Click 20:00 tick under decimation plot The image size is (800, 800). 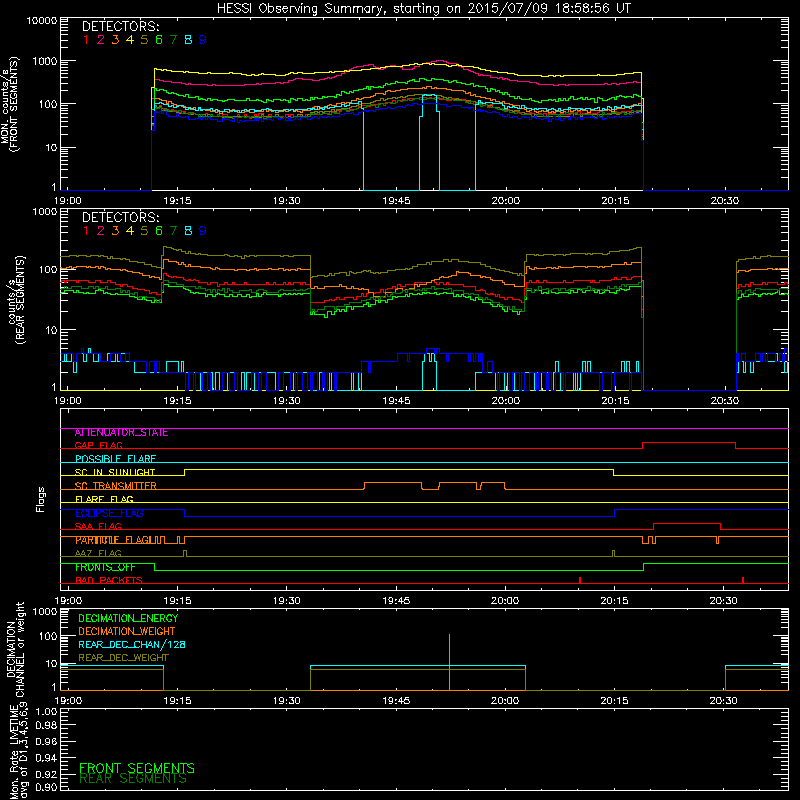[505, 701]
